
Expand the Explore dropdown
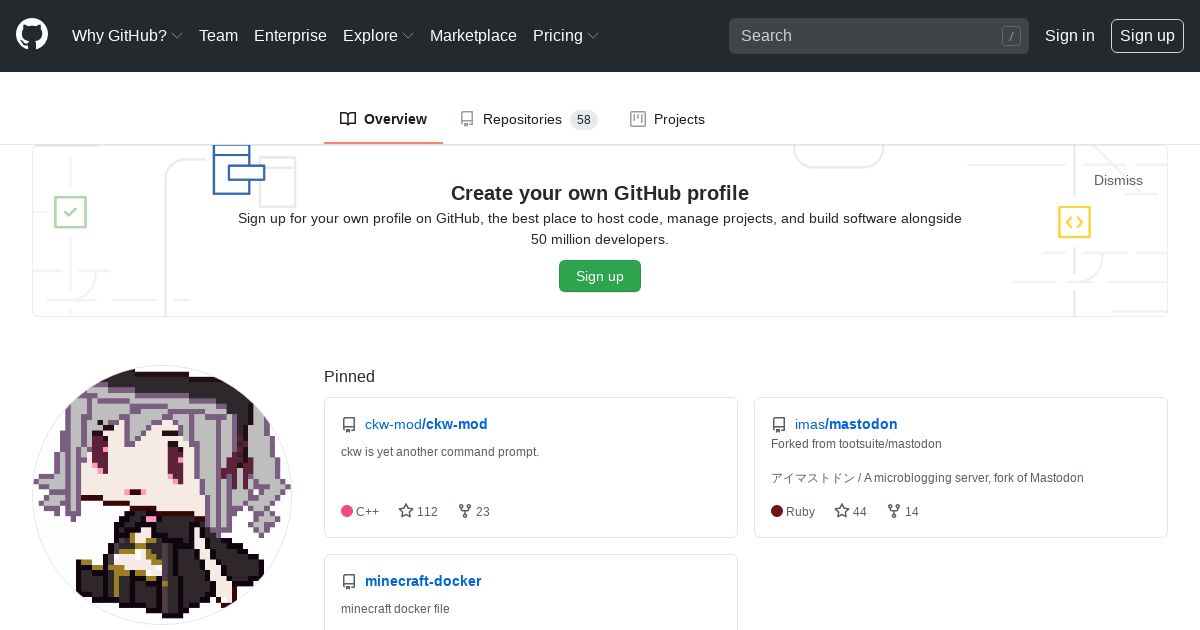pyautogui.click(x=378, y=35)
